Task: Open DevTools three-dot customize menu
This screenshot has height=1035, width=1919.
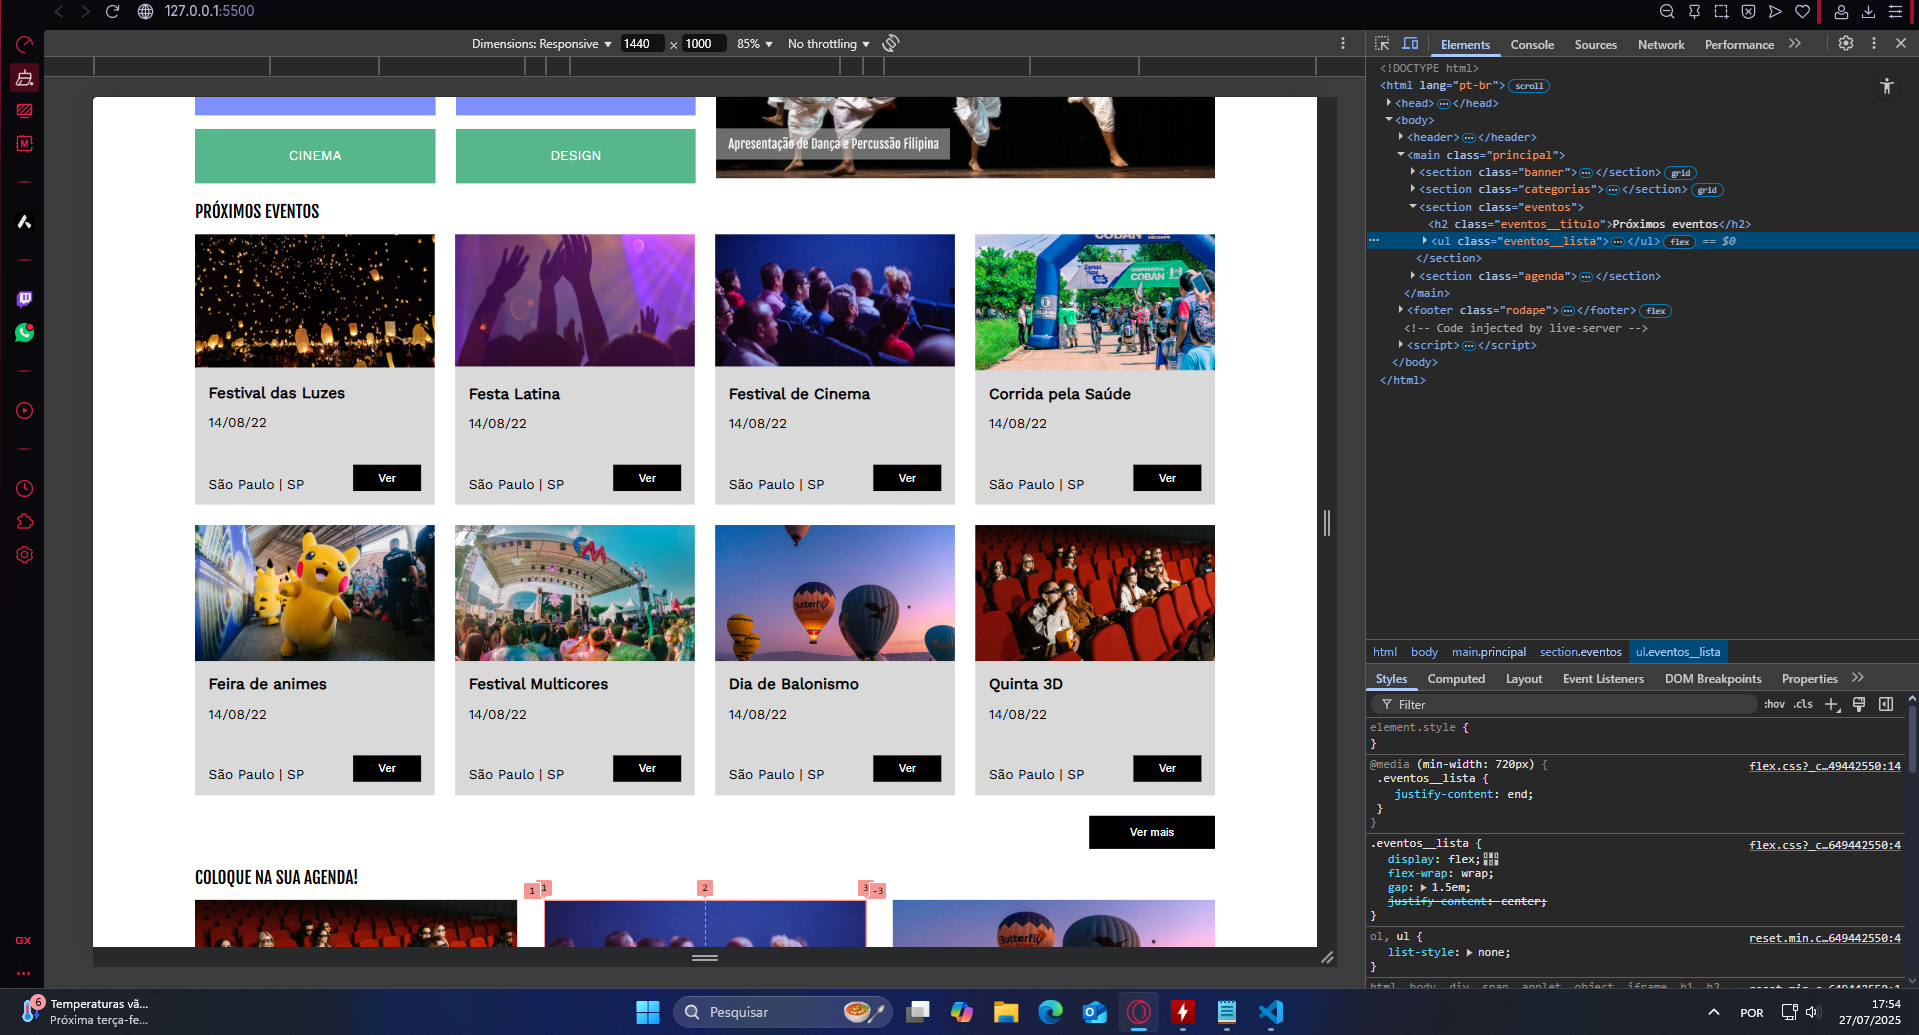Action: 1874,44
